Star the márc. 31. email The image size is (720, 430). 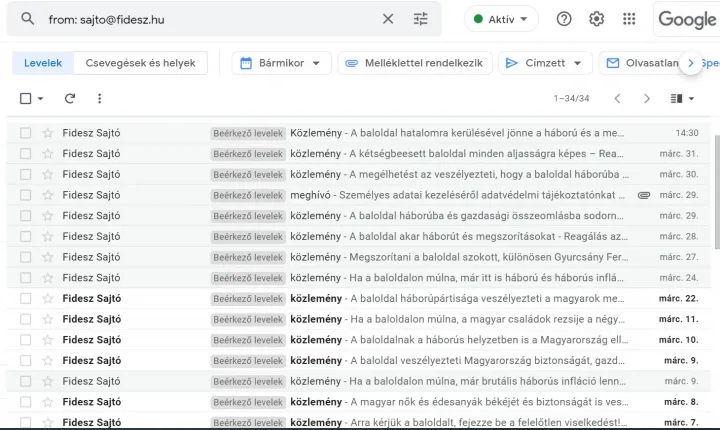[x=48, y=153]
